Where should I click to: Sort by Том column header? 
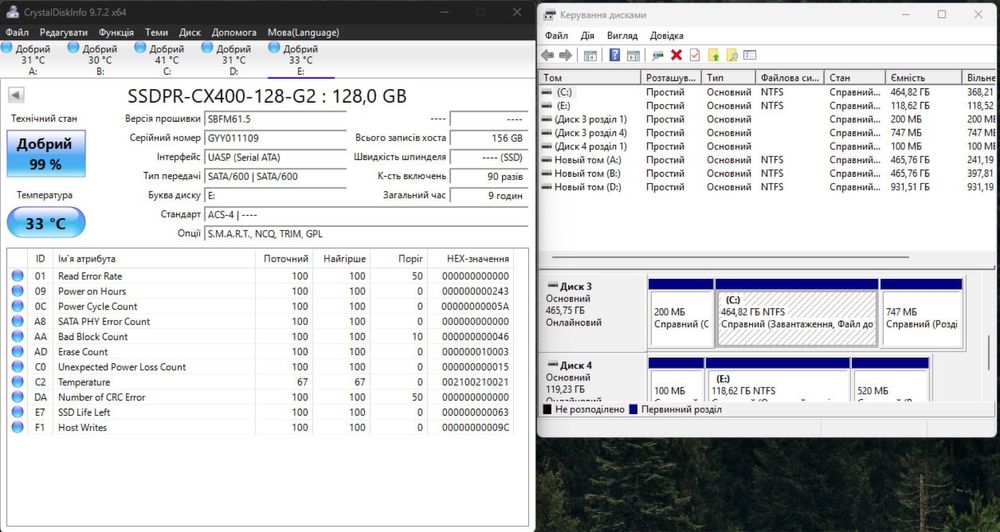click(x=590, y=77)
